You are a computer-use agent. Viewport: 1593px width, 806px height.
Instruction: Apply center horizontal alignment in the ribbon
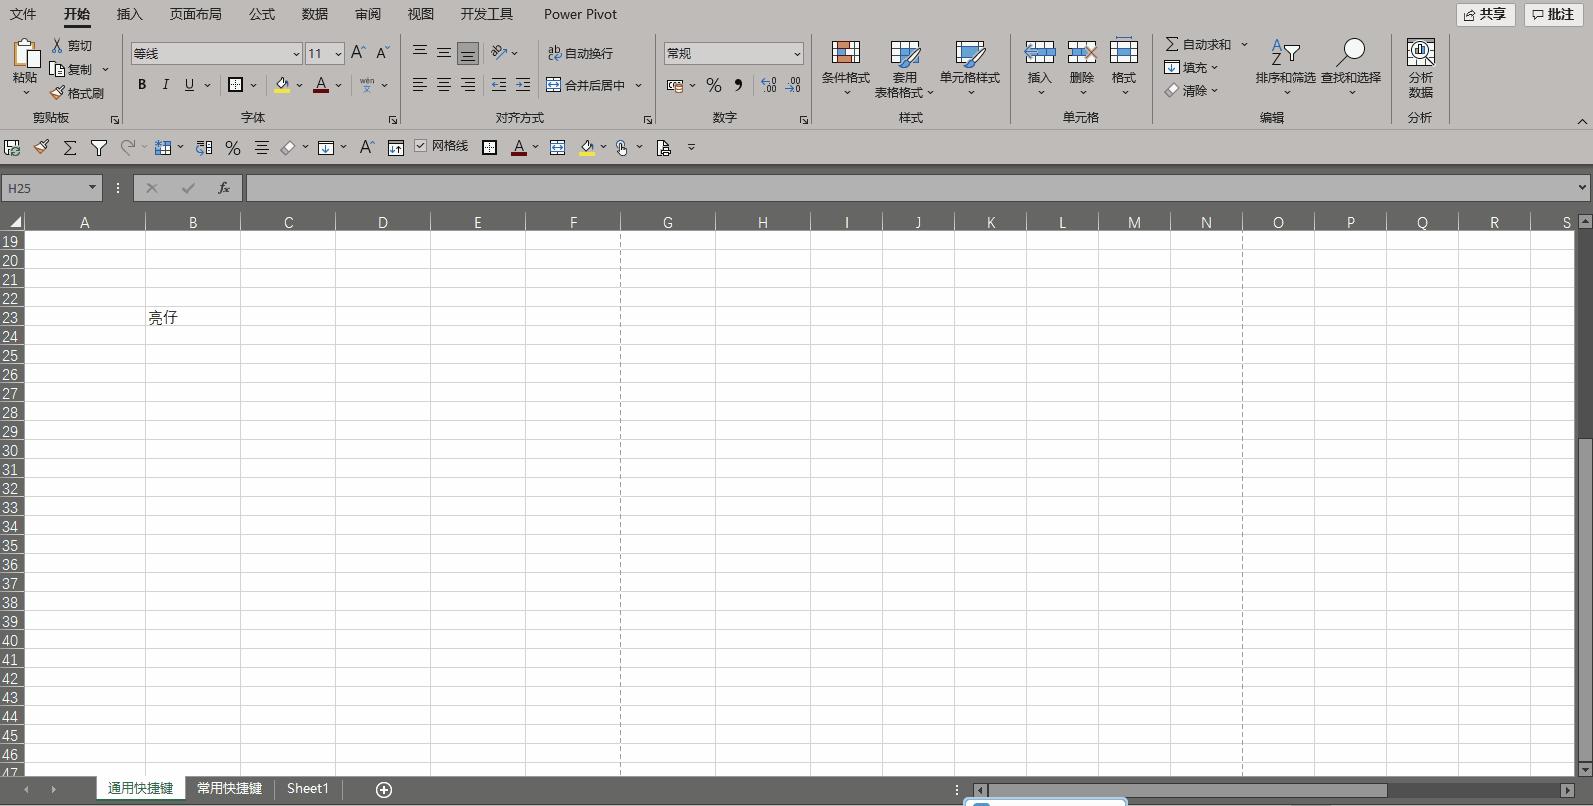click(x=444, y=85)
